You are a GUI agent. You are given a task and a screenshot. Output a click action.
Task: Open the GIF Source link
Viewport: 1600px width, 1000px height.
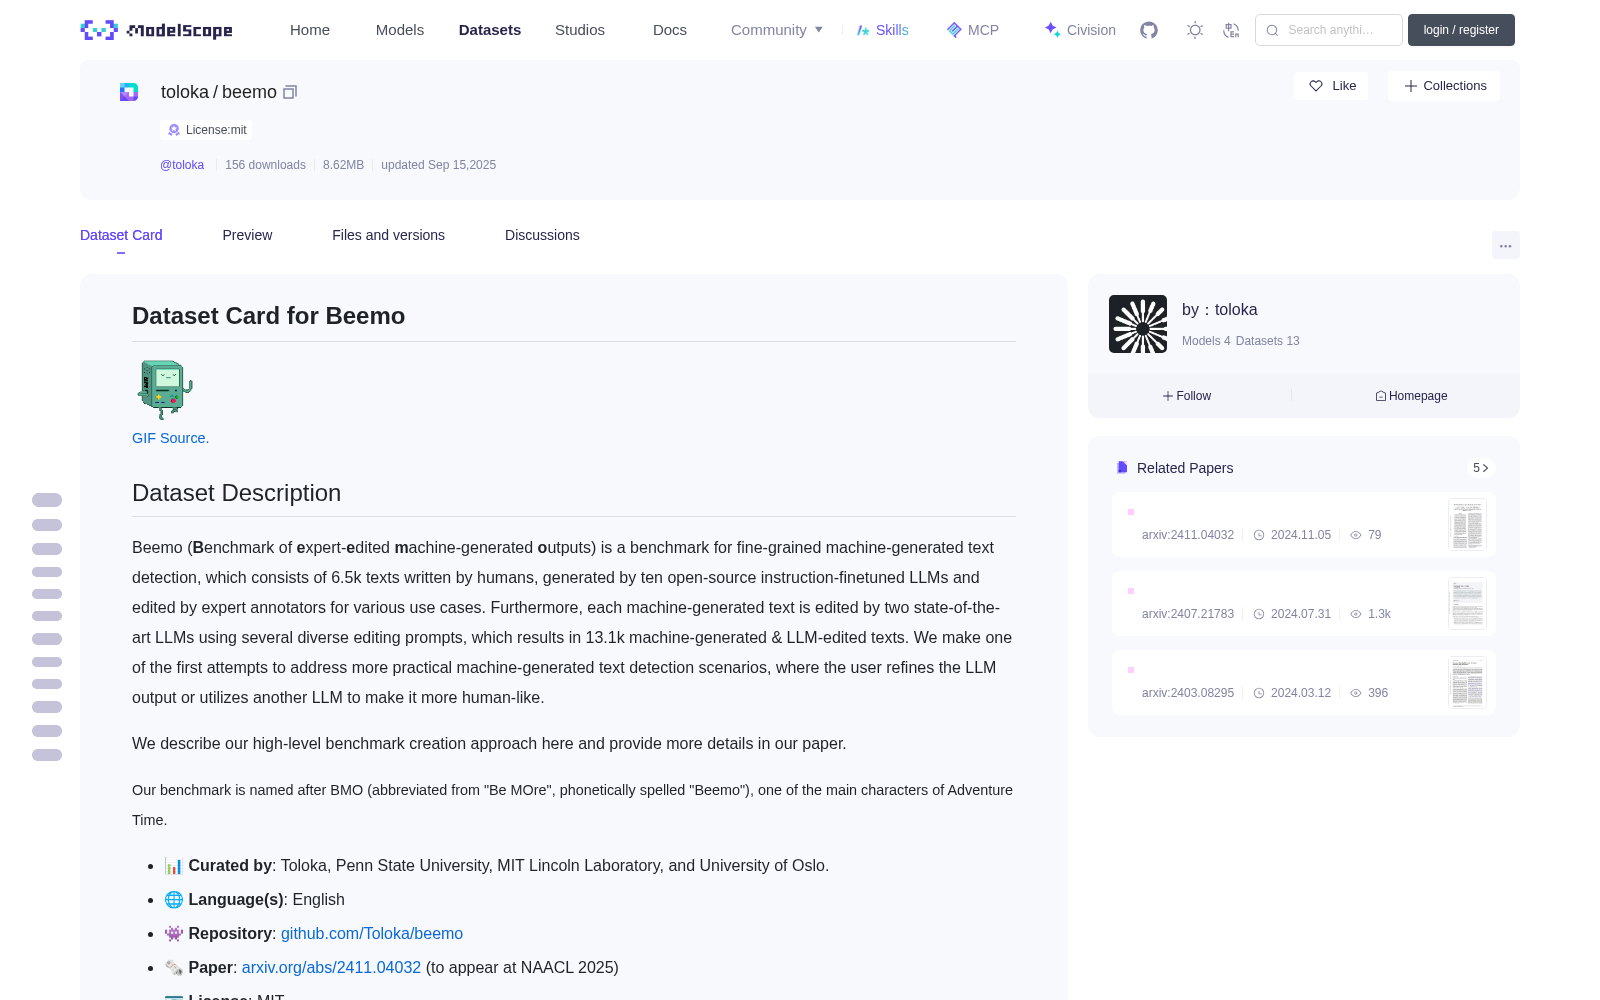tap(170, 438)
